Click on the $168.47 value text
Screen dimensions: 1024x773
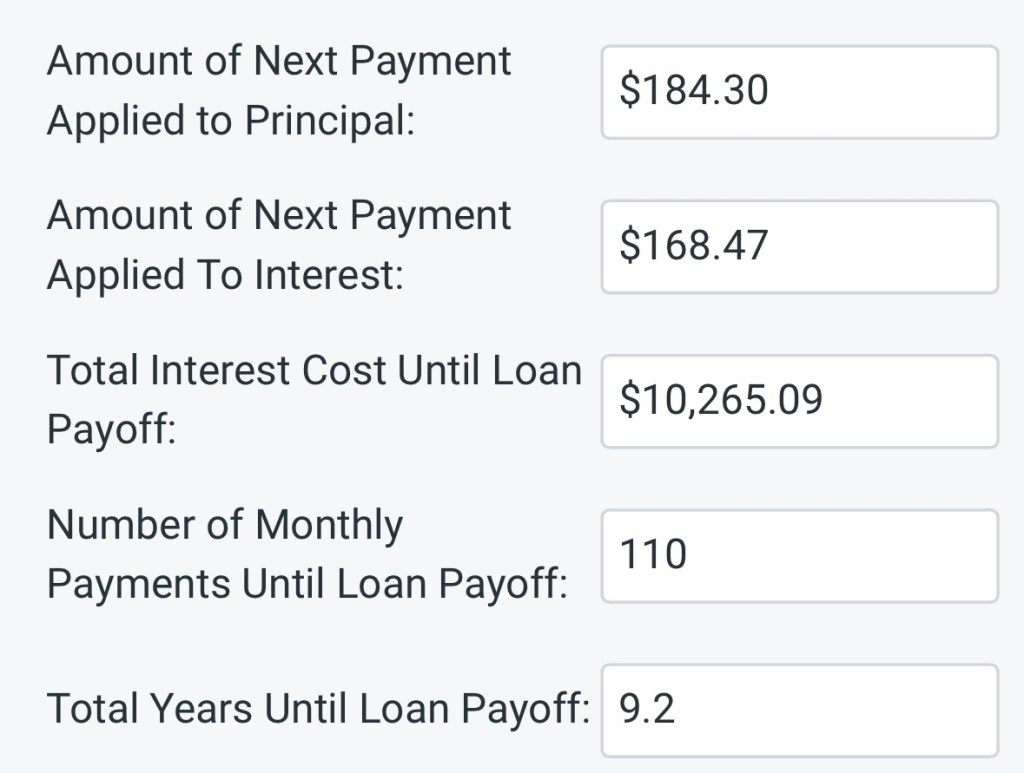[x=694, y=246]
